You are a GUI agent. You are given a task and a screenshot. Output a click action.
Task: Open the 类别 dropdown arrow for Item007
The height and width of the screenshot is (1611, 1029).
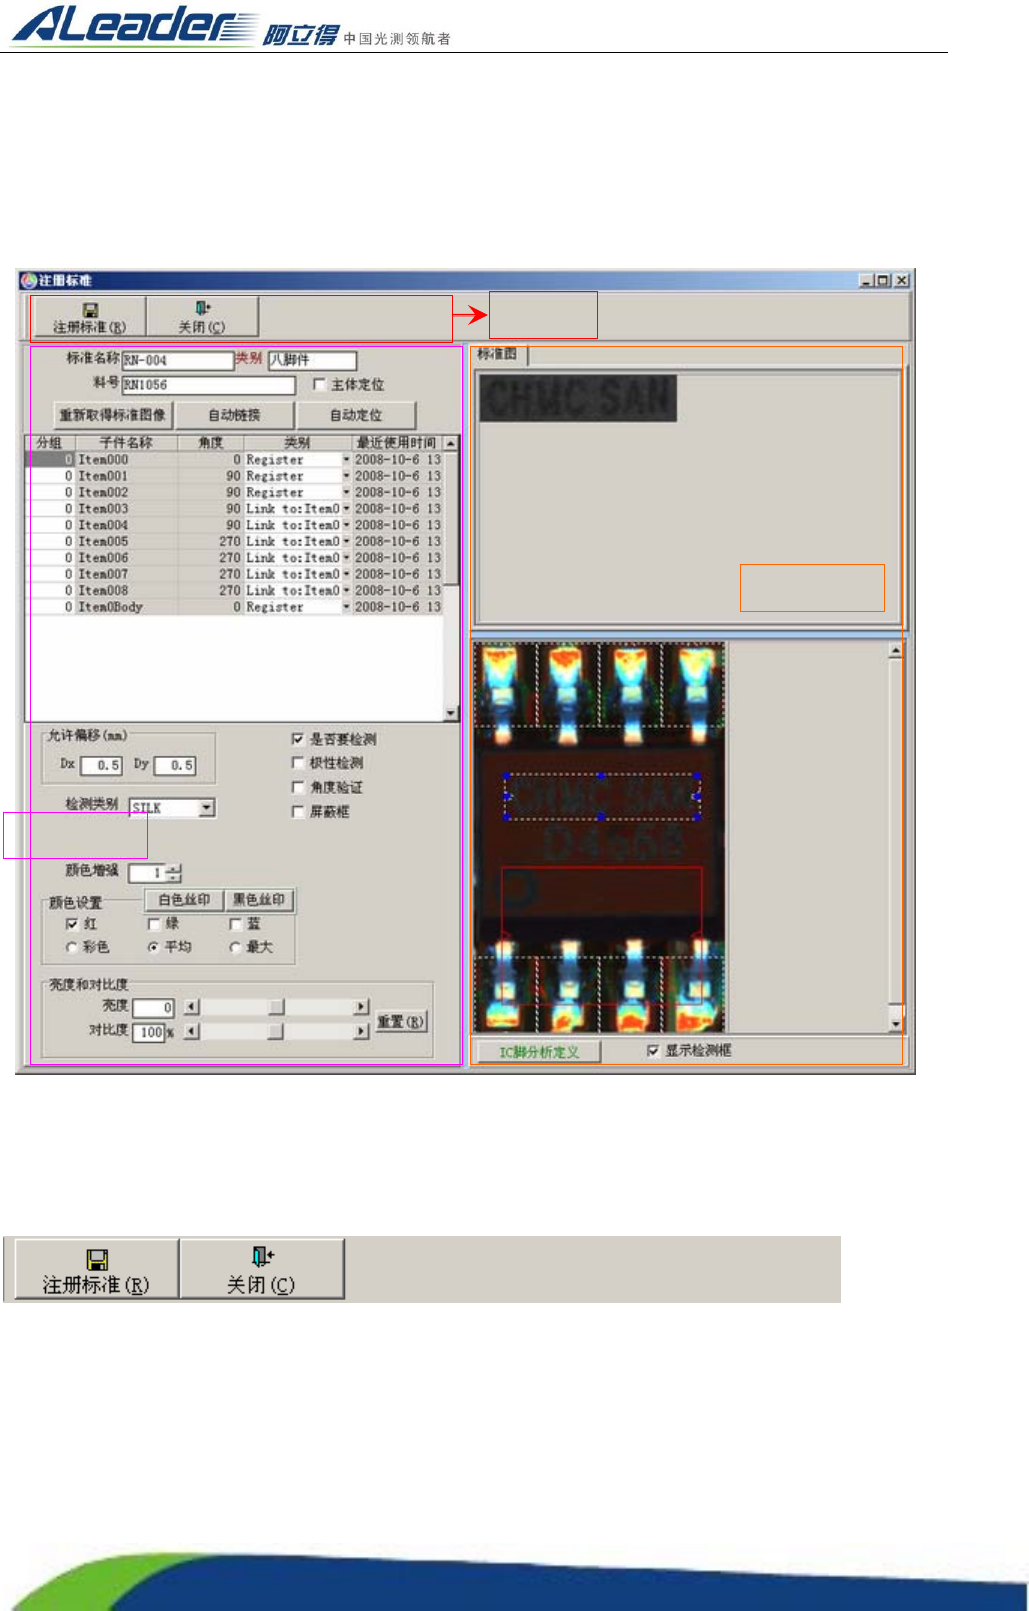(346, 574)
